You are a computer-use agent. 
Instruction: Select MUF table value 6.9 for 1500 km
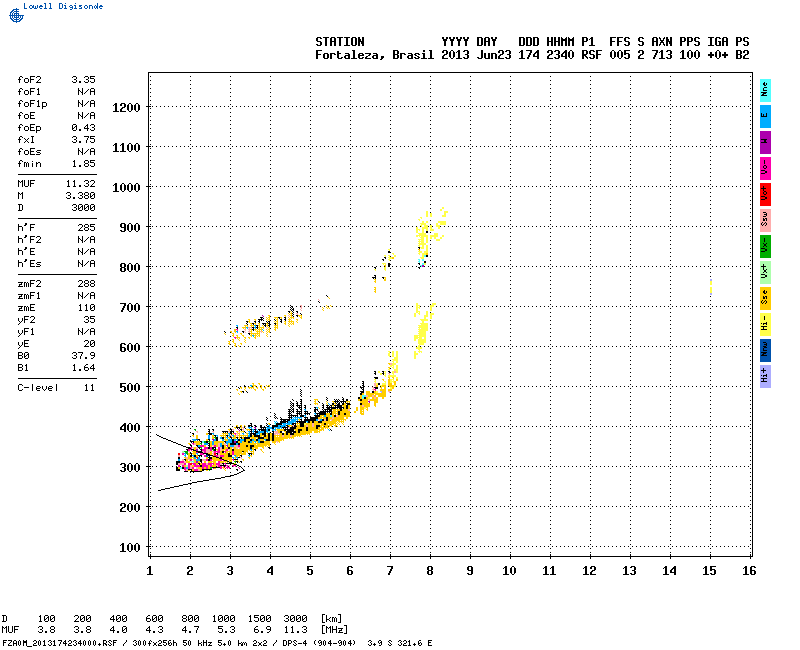pos(262,630)
